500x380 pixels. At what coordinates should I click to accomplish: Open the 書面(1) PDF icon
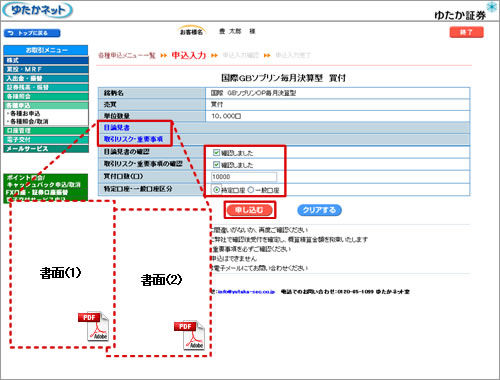93,326
